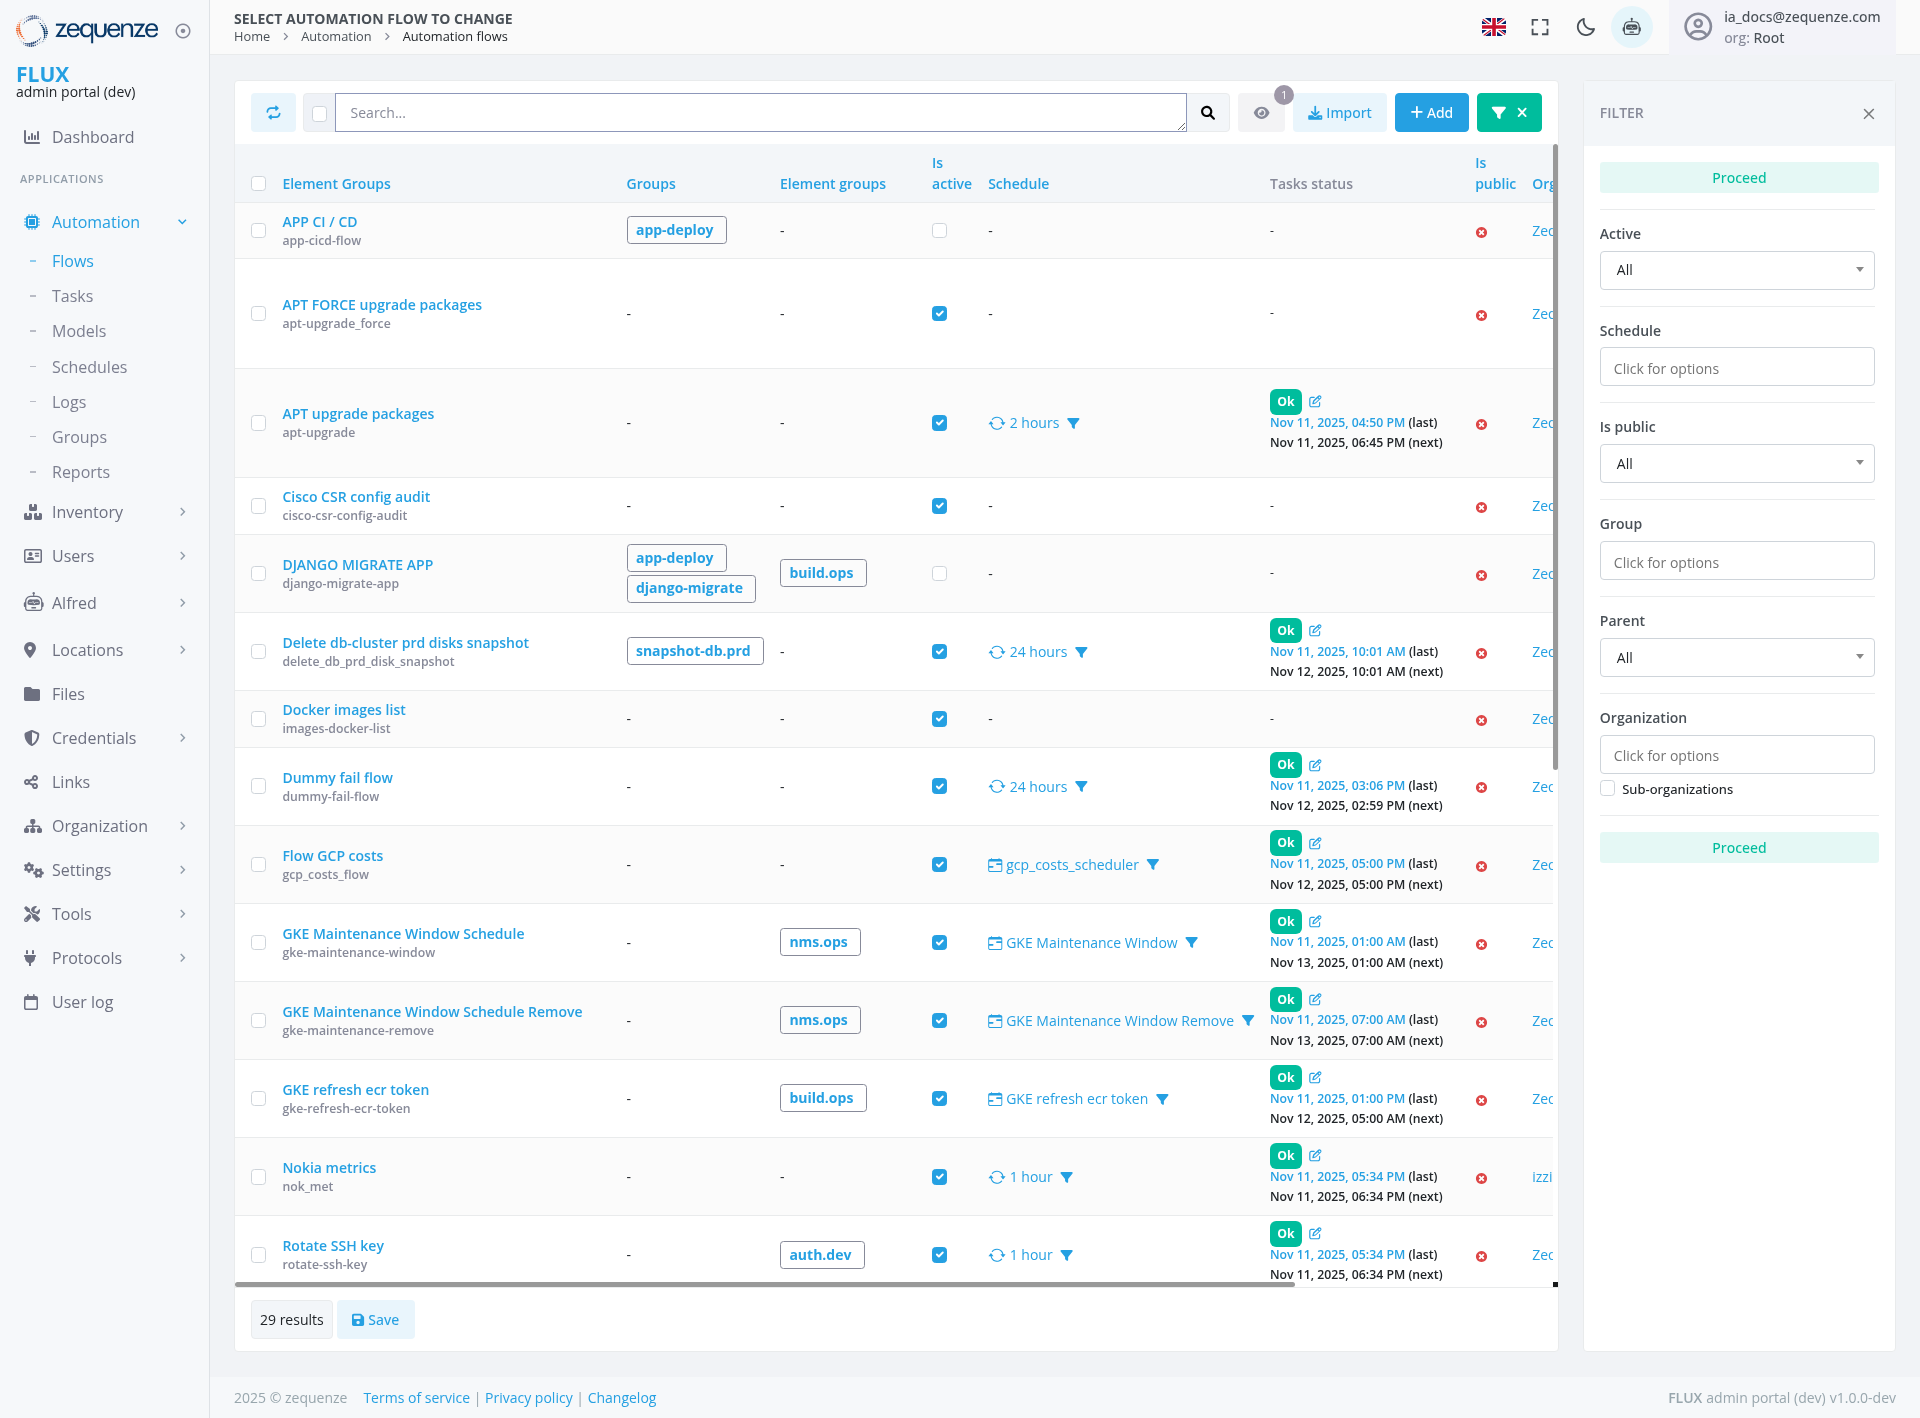1920x1418 pixels.
Task: Open the Active filter dropdown set to All
Action: 1737,270
